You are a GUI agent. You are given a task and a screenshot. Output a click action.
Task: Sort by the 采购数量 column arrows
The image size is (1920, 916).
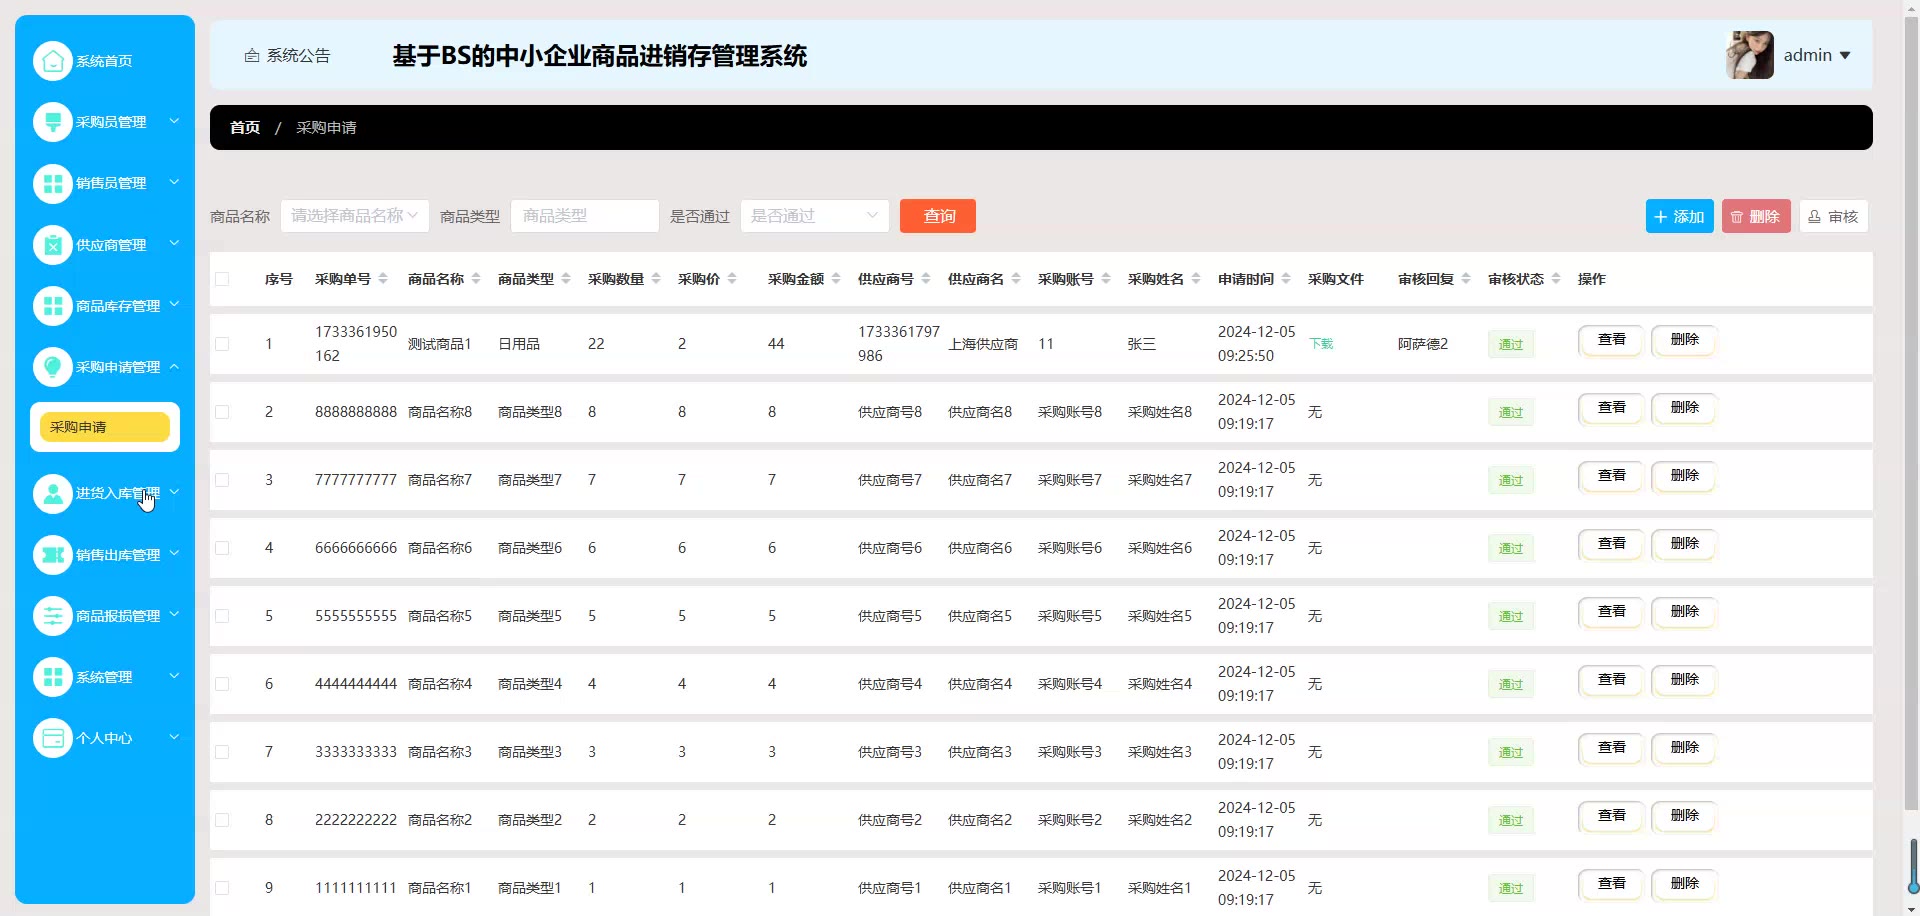click(656, 279)
